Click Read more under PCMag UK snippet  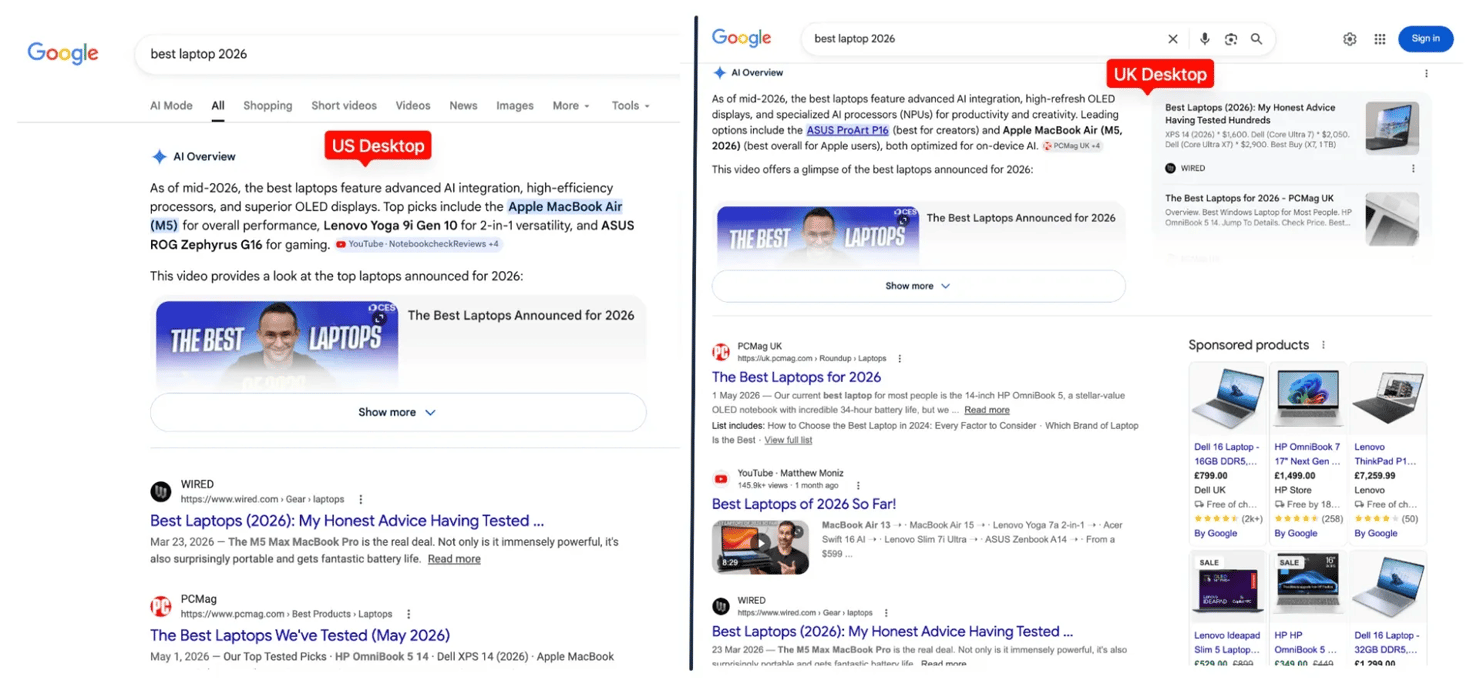[x=987, y=410]
